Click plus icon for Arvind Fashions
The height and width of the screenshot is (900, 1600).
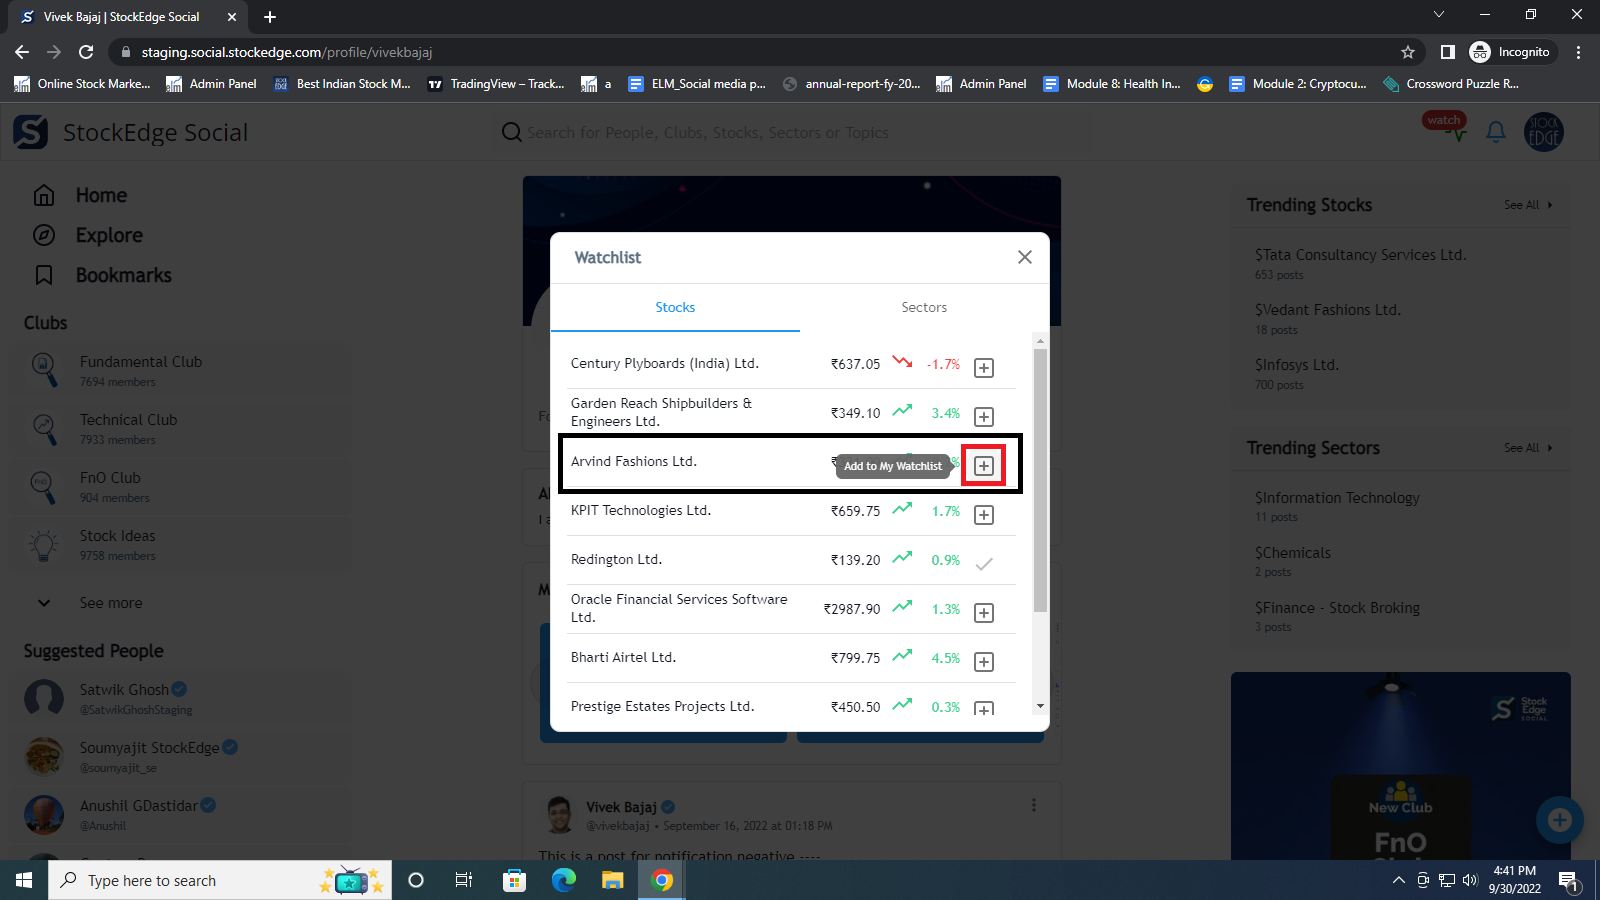pos(984,466)
